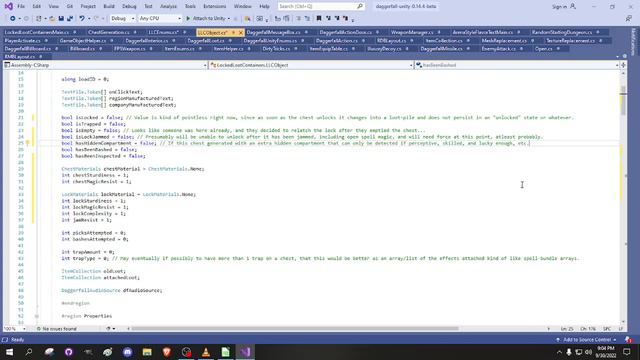
Task: Click the SPC indentation indicator
Action: pos(607,329)
